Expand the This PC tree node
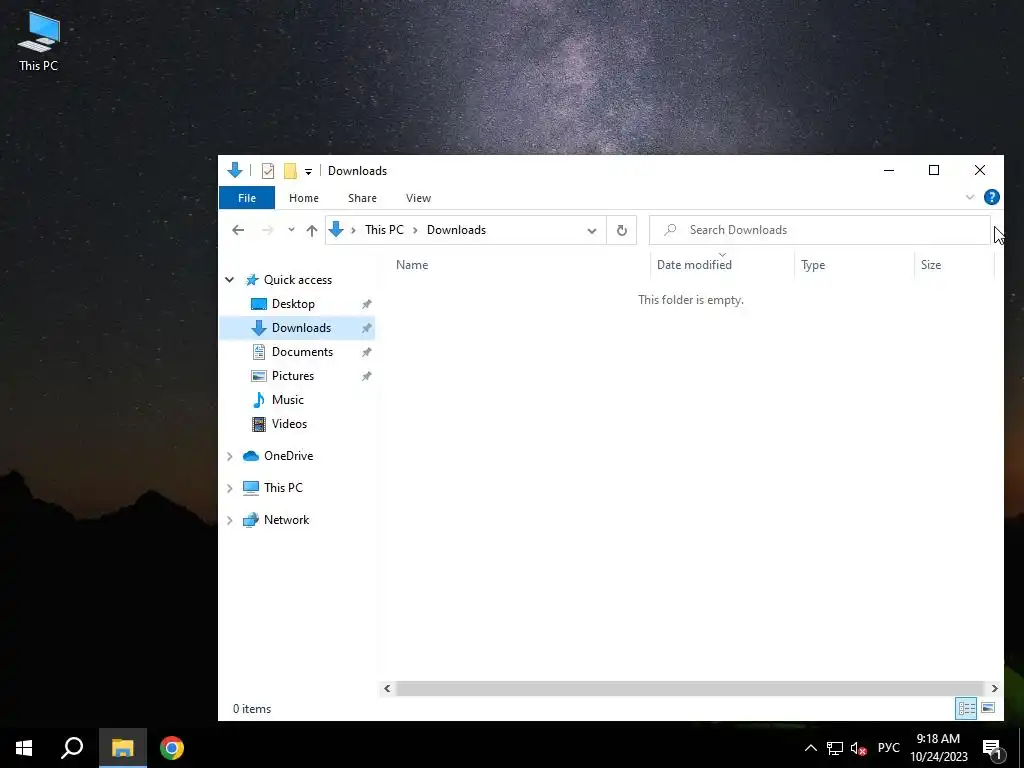This screenshot has width=1024, height=768. (x=230, y=488)
